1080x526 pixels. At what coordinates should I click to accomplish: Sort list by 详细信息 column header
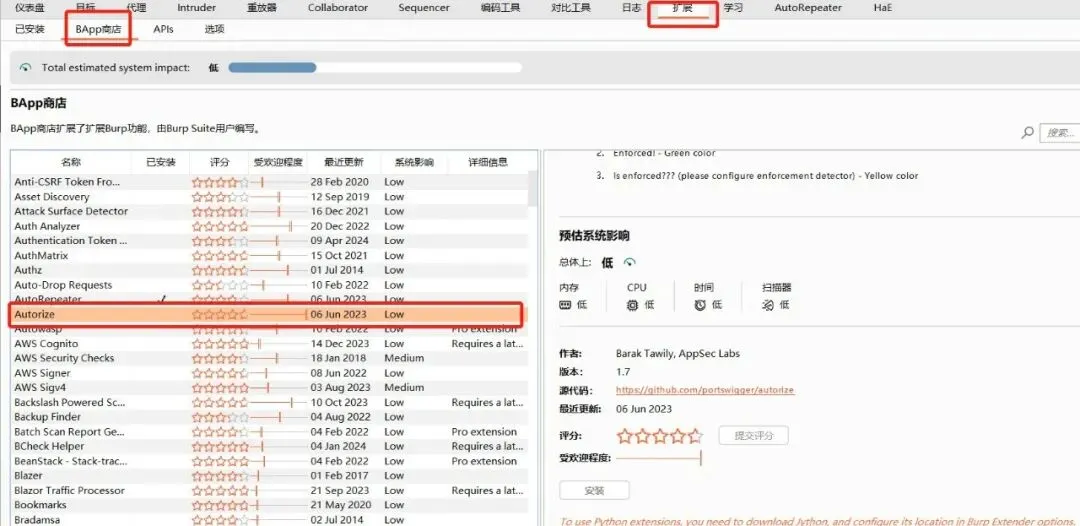point(488,162)
